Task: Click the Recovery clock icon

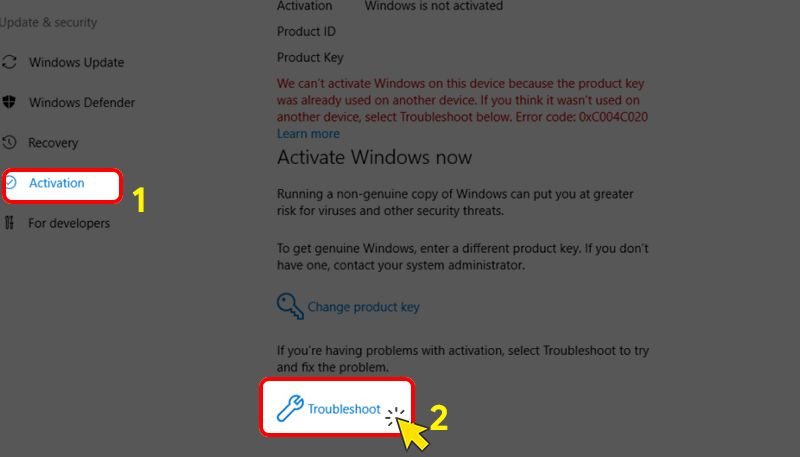Action: tap(9, 142)
